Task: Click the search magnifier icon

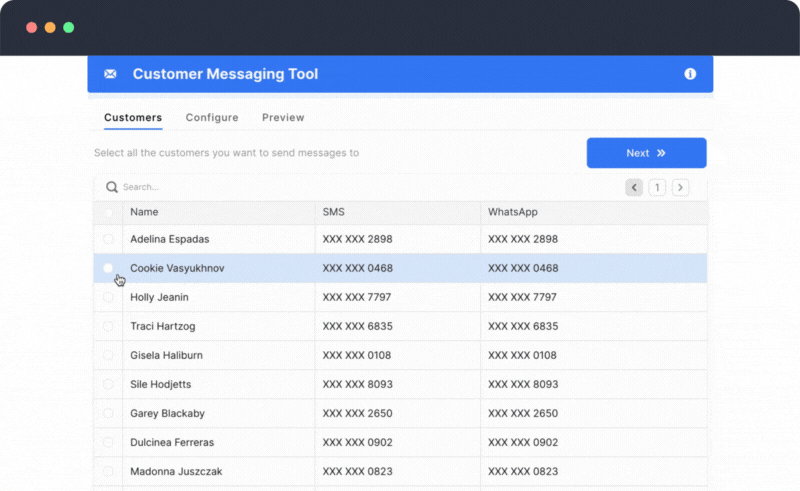Action: [112, 187]
